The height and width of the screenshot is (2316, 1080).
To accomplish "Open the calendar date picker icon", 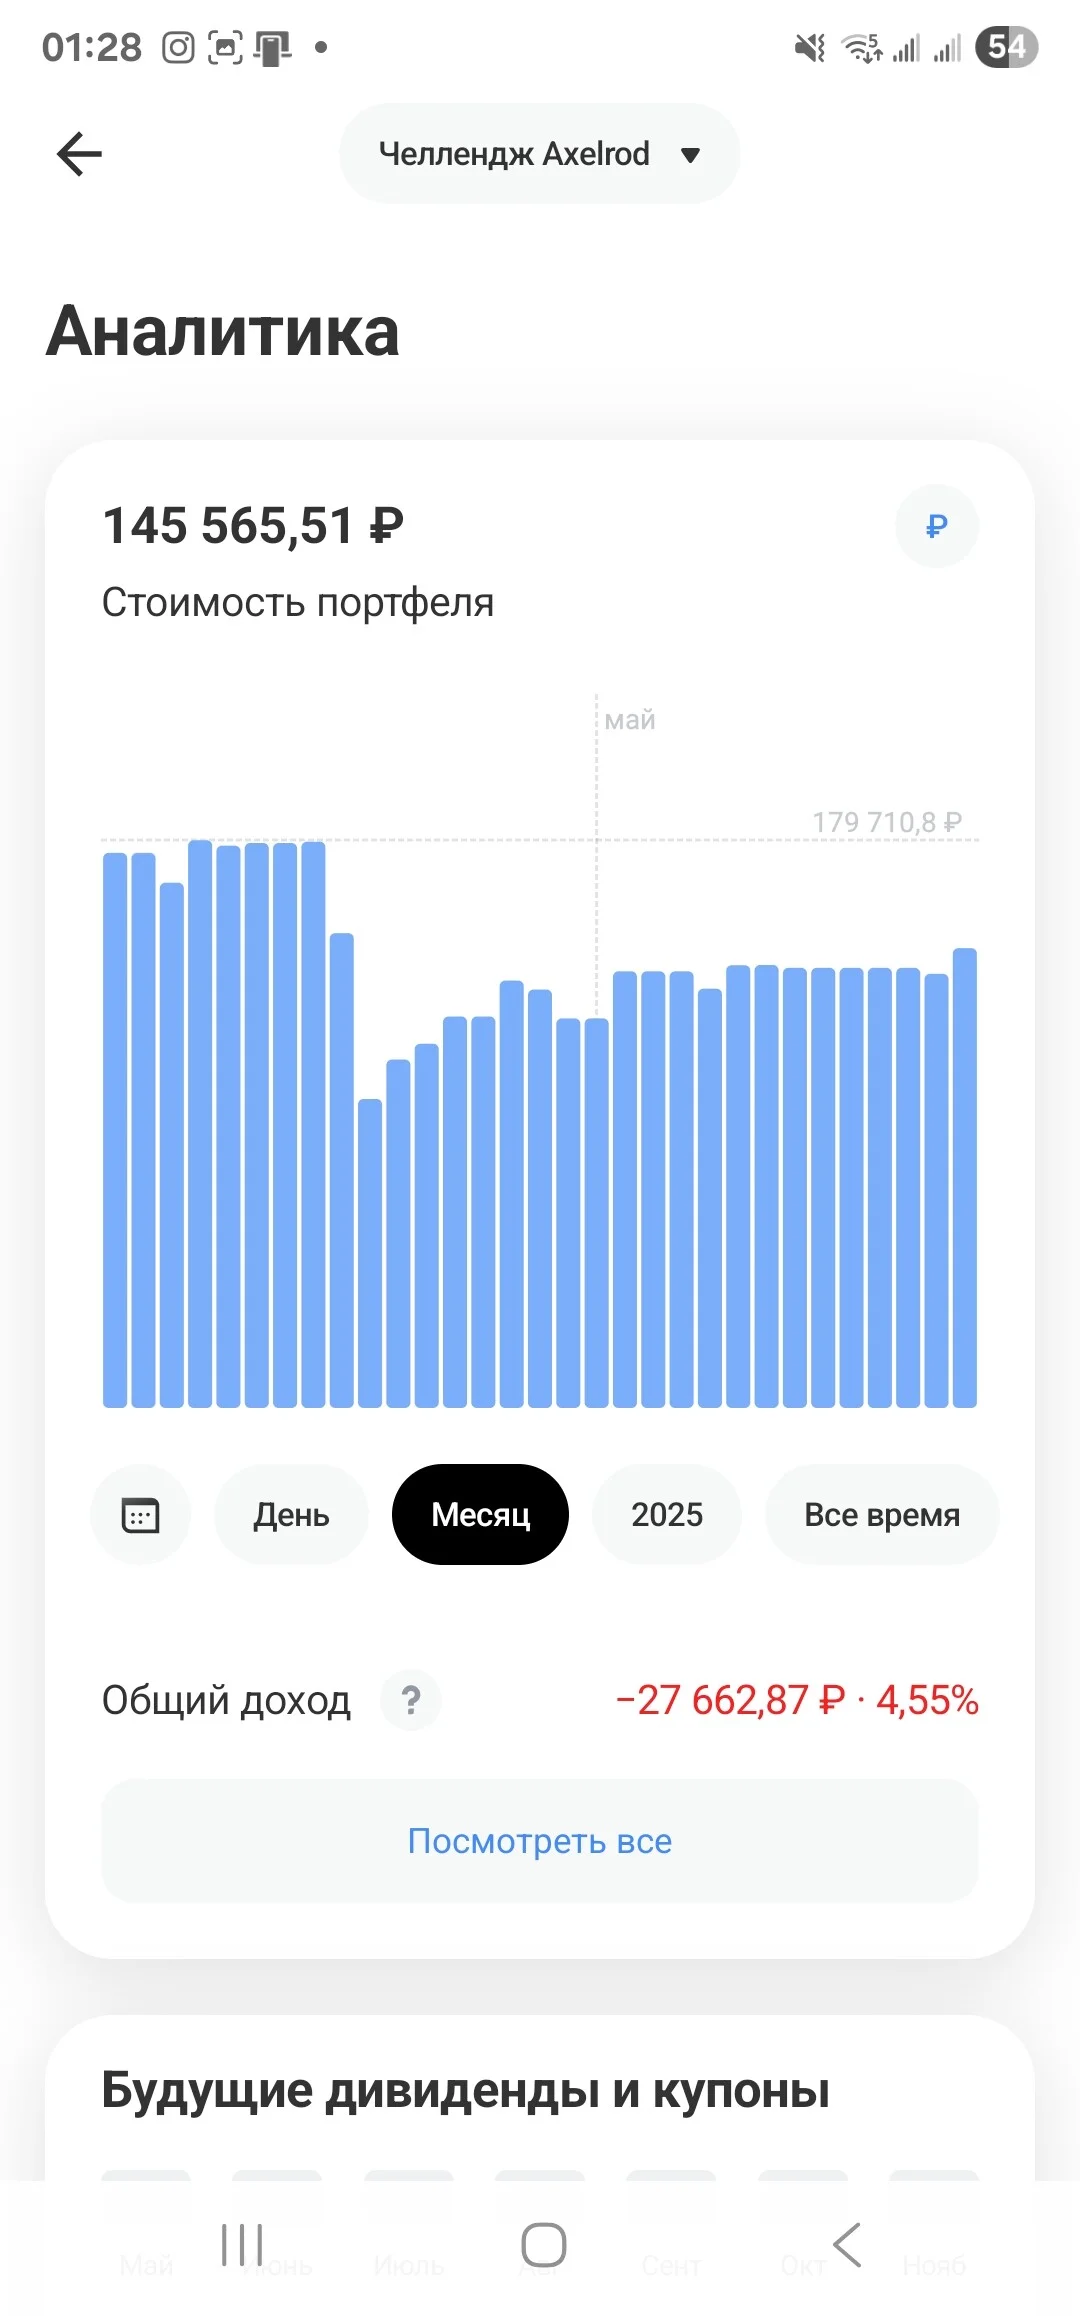I will tap(140, 1515).
